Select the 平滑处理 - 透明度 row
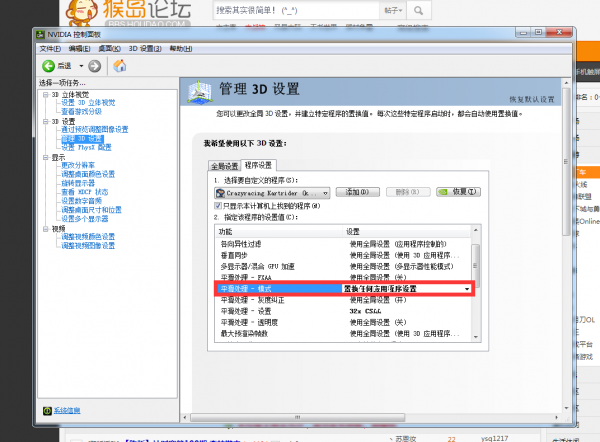This screenshot has height=442, width=600. pyautogui.click(x=342, y=322)
